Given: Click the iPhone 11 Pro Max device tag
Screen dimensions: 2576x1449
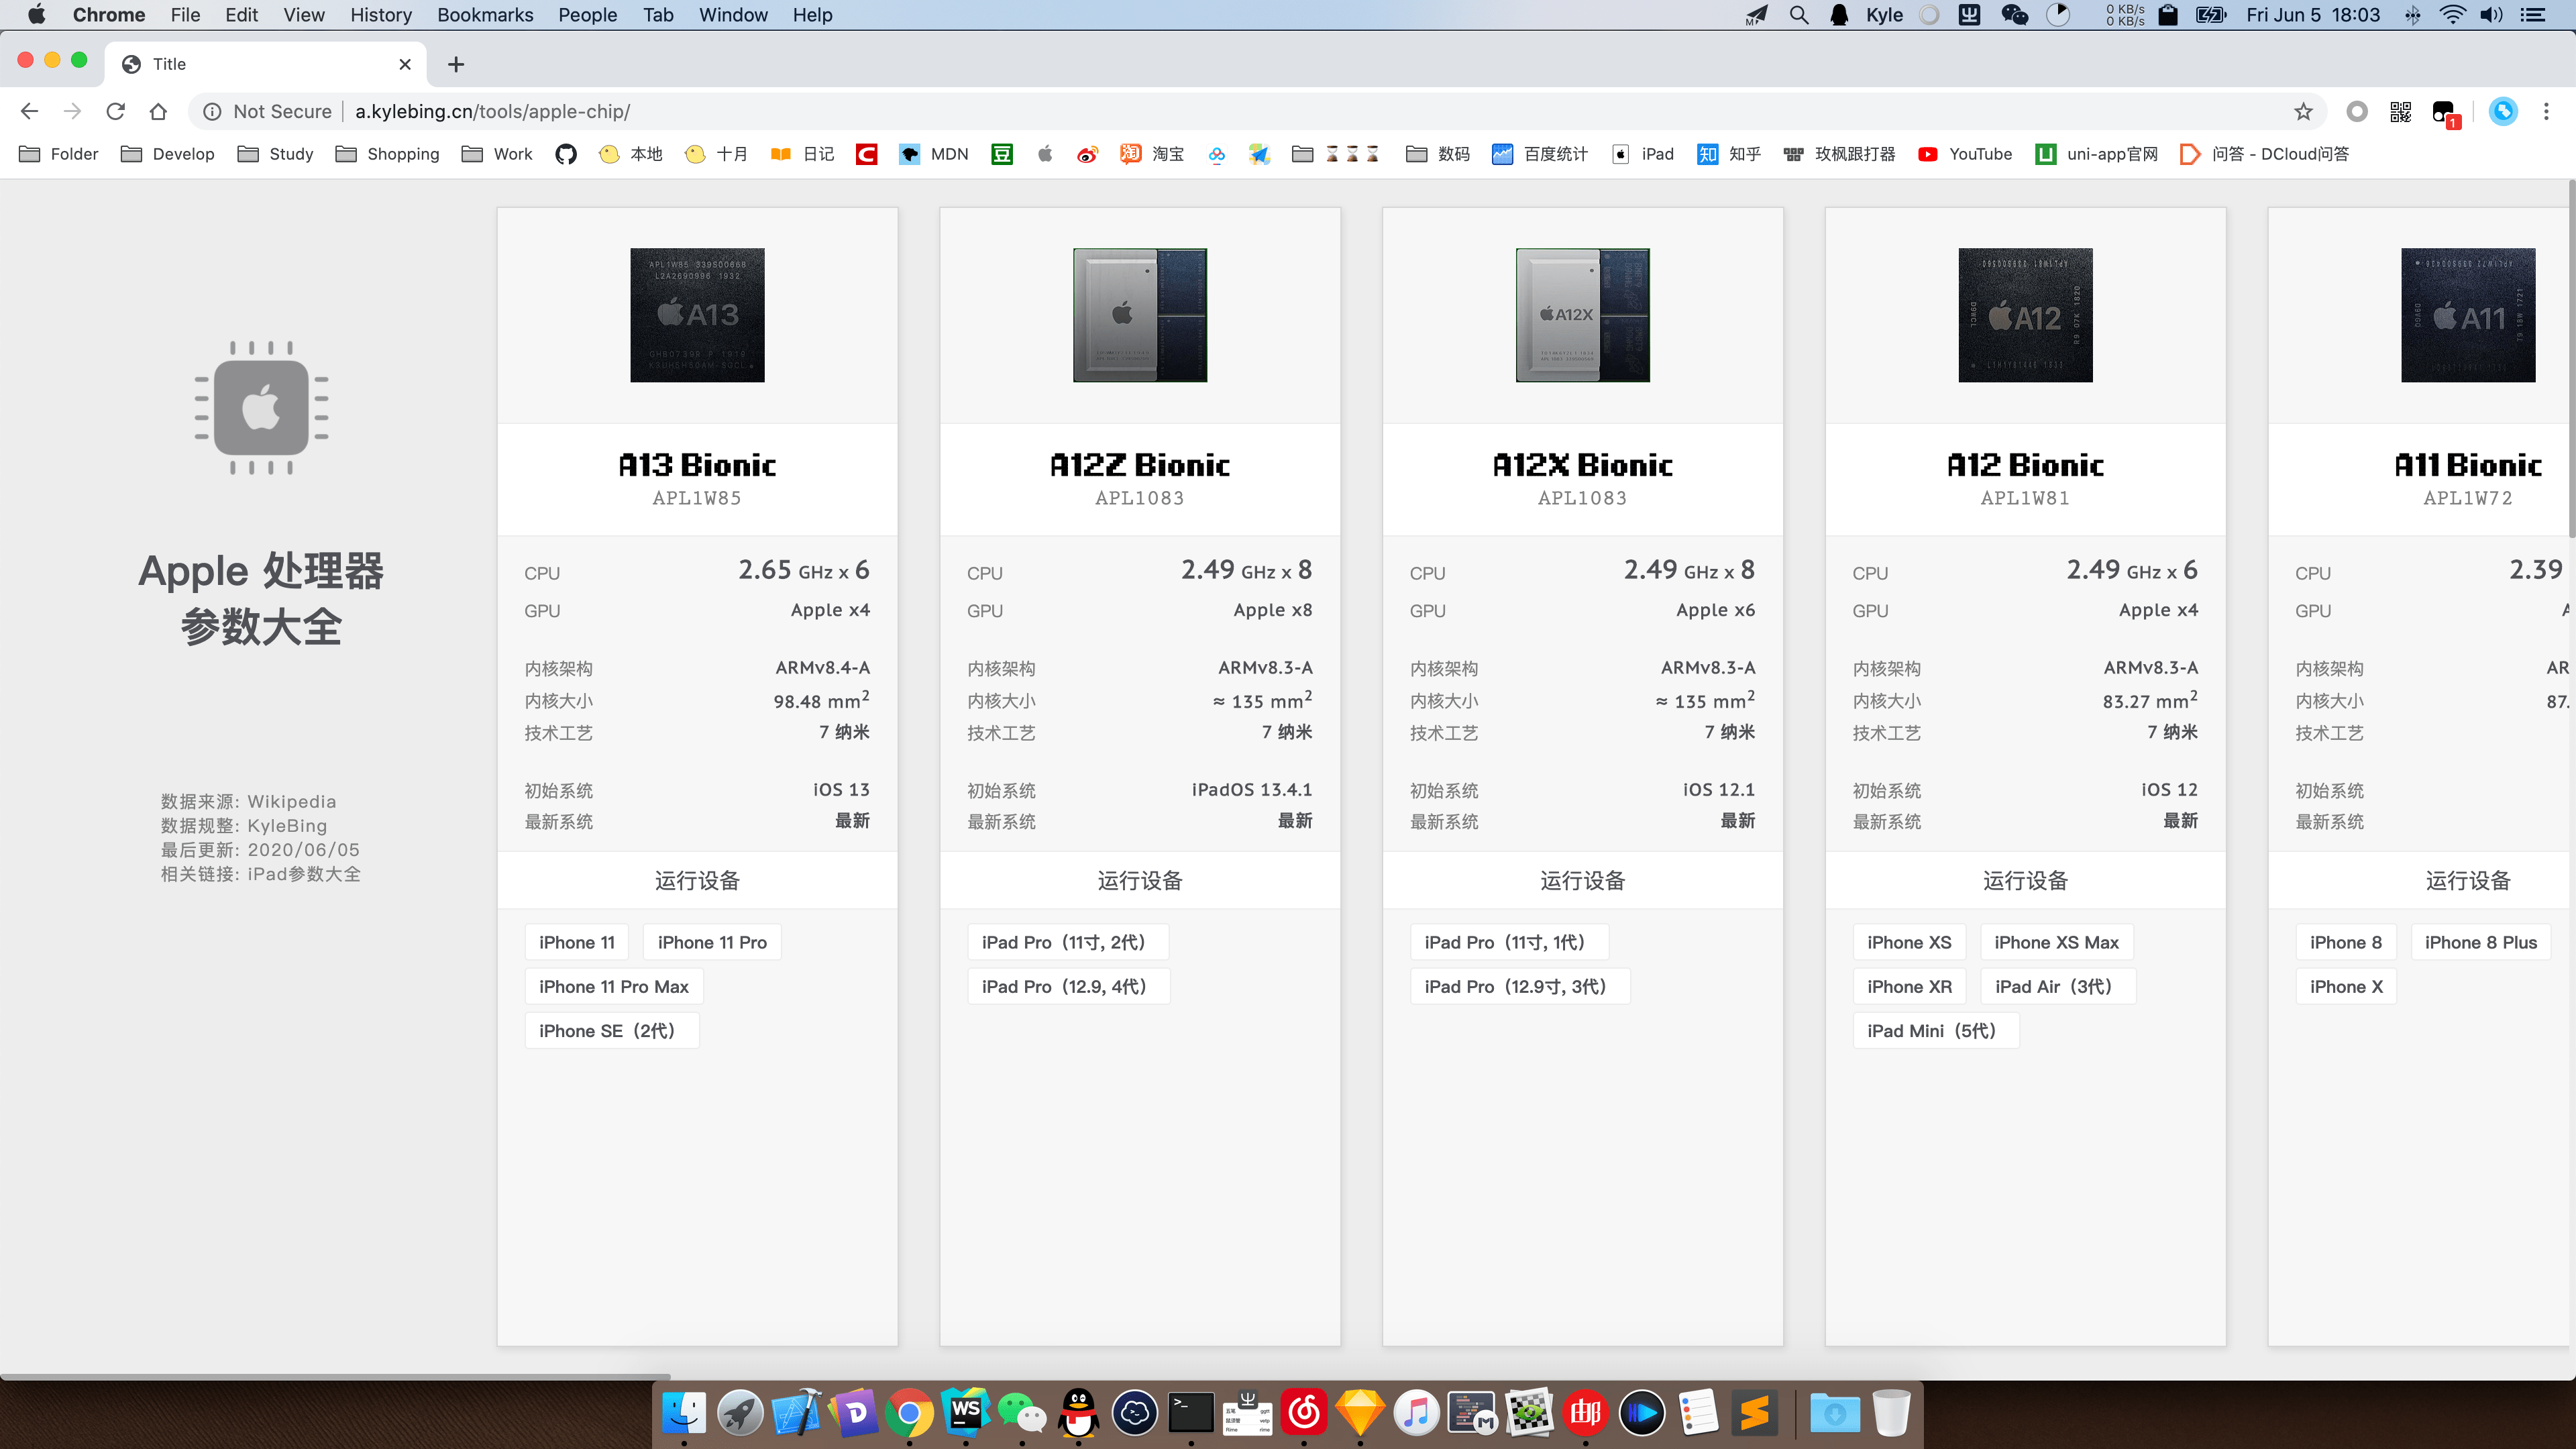Looking at the screenshot, I should pos(614,986).
